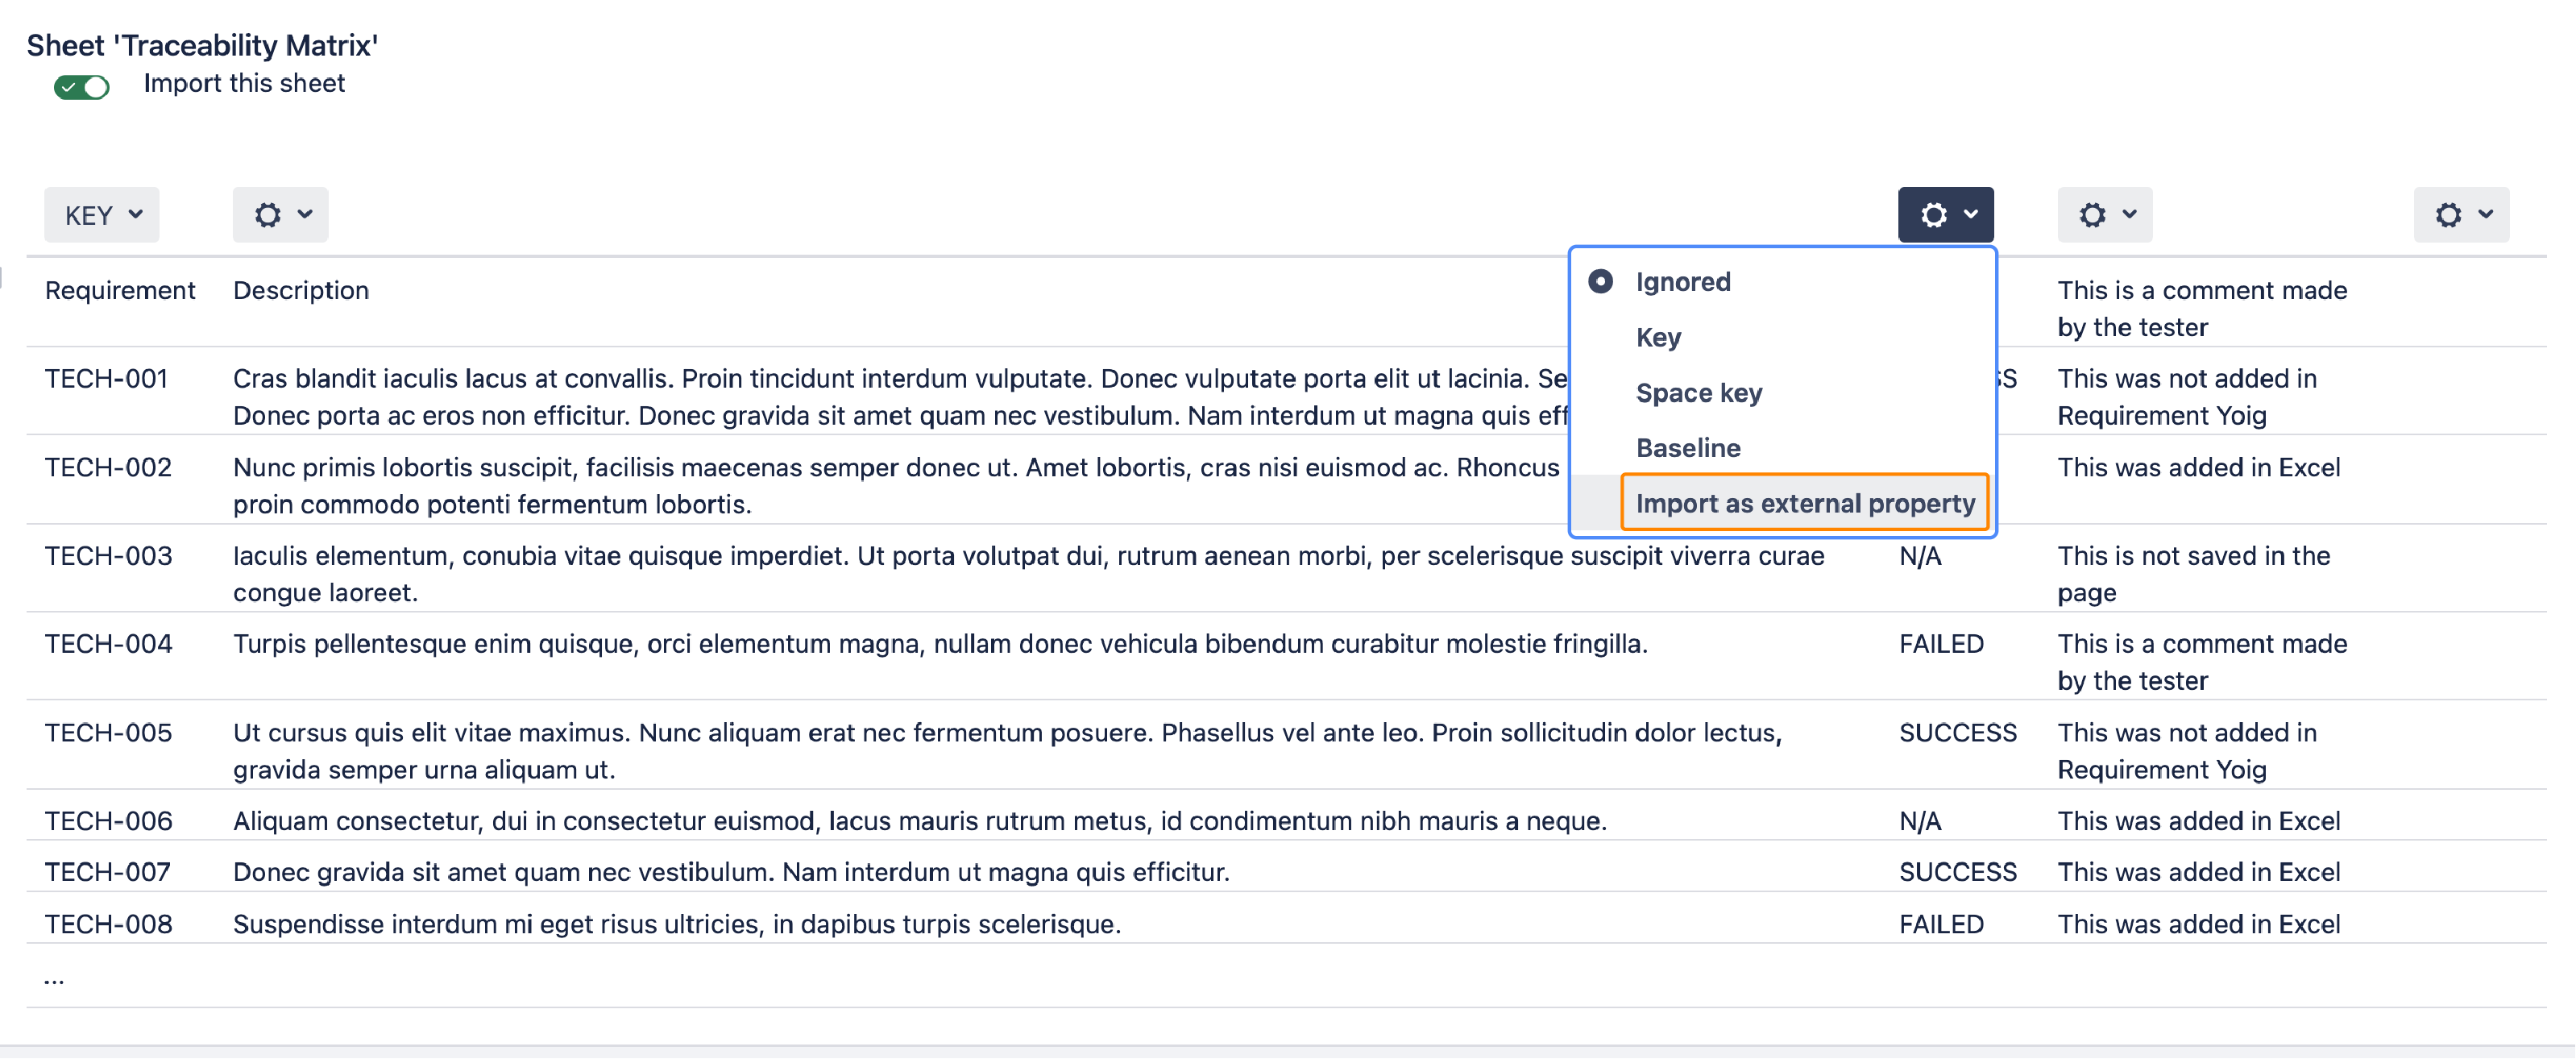Image resolution: width=2576 pixels, height=1059 pixels.
Task: Expand chevron of the rightmost gear button
Action: tap(2486, 214)
